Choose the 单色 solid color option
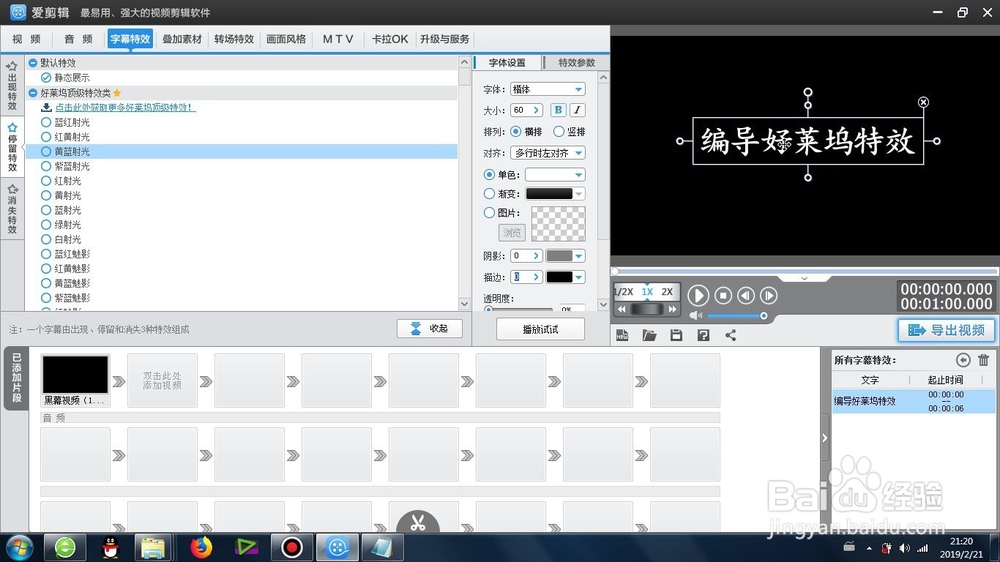Image resolution: width=1000 pixels, height=562 pixels. (x=489, y=174)
